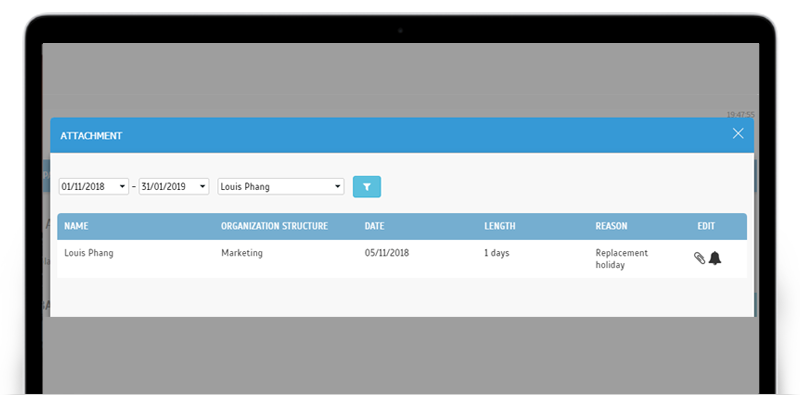Click the bell notification icon
Viewport: 800px width, 395px height.
pos(715,258)
